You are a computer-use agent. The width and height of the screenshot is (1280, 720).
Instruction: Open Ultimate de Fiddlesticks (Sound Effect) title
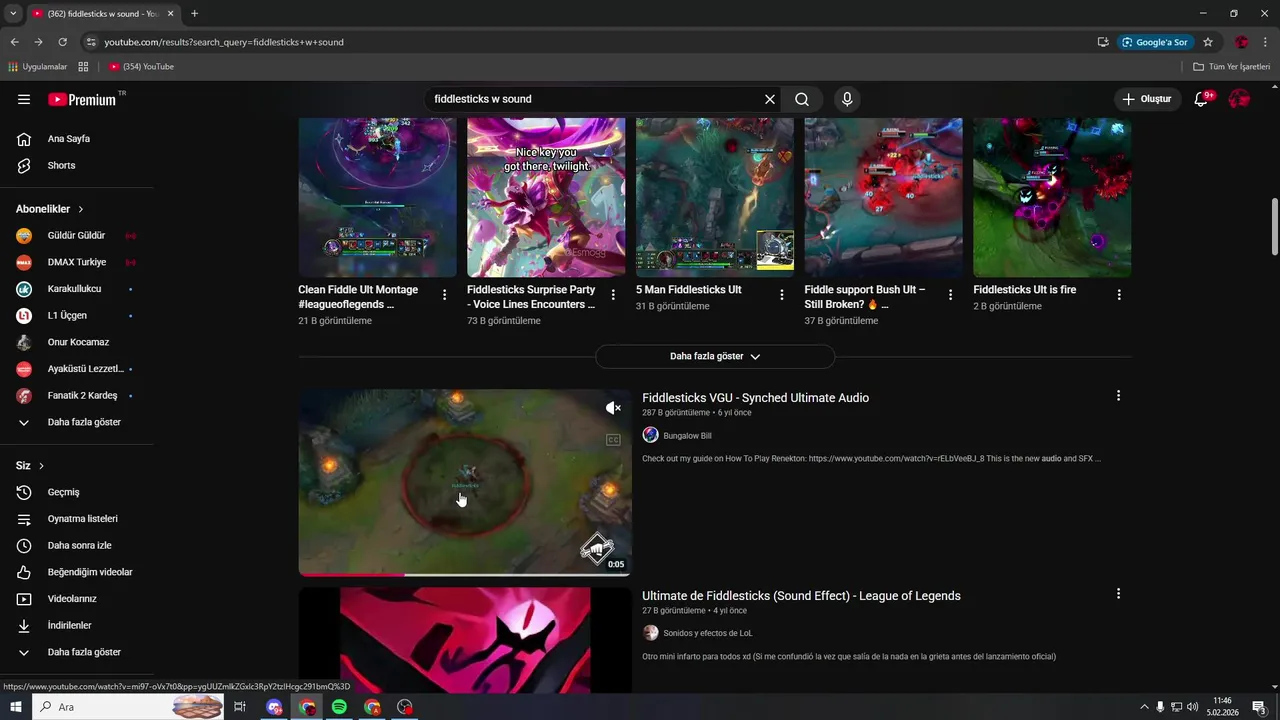(801, 596)
